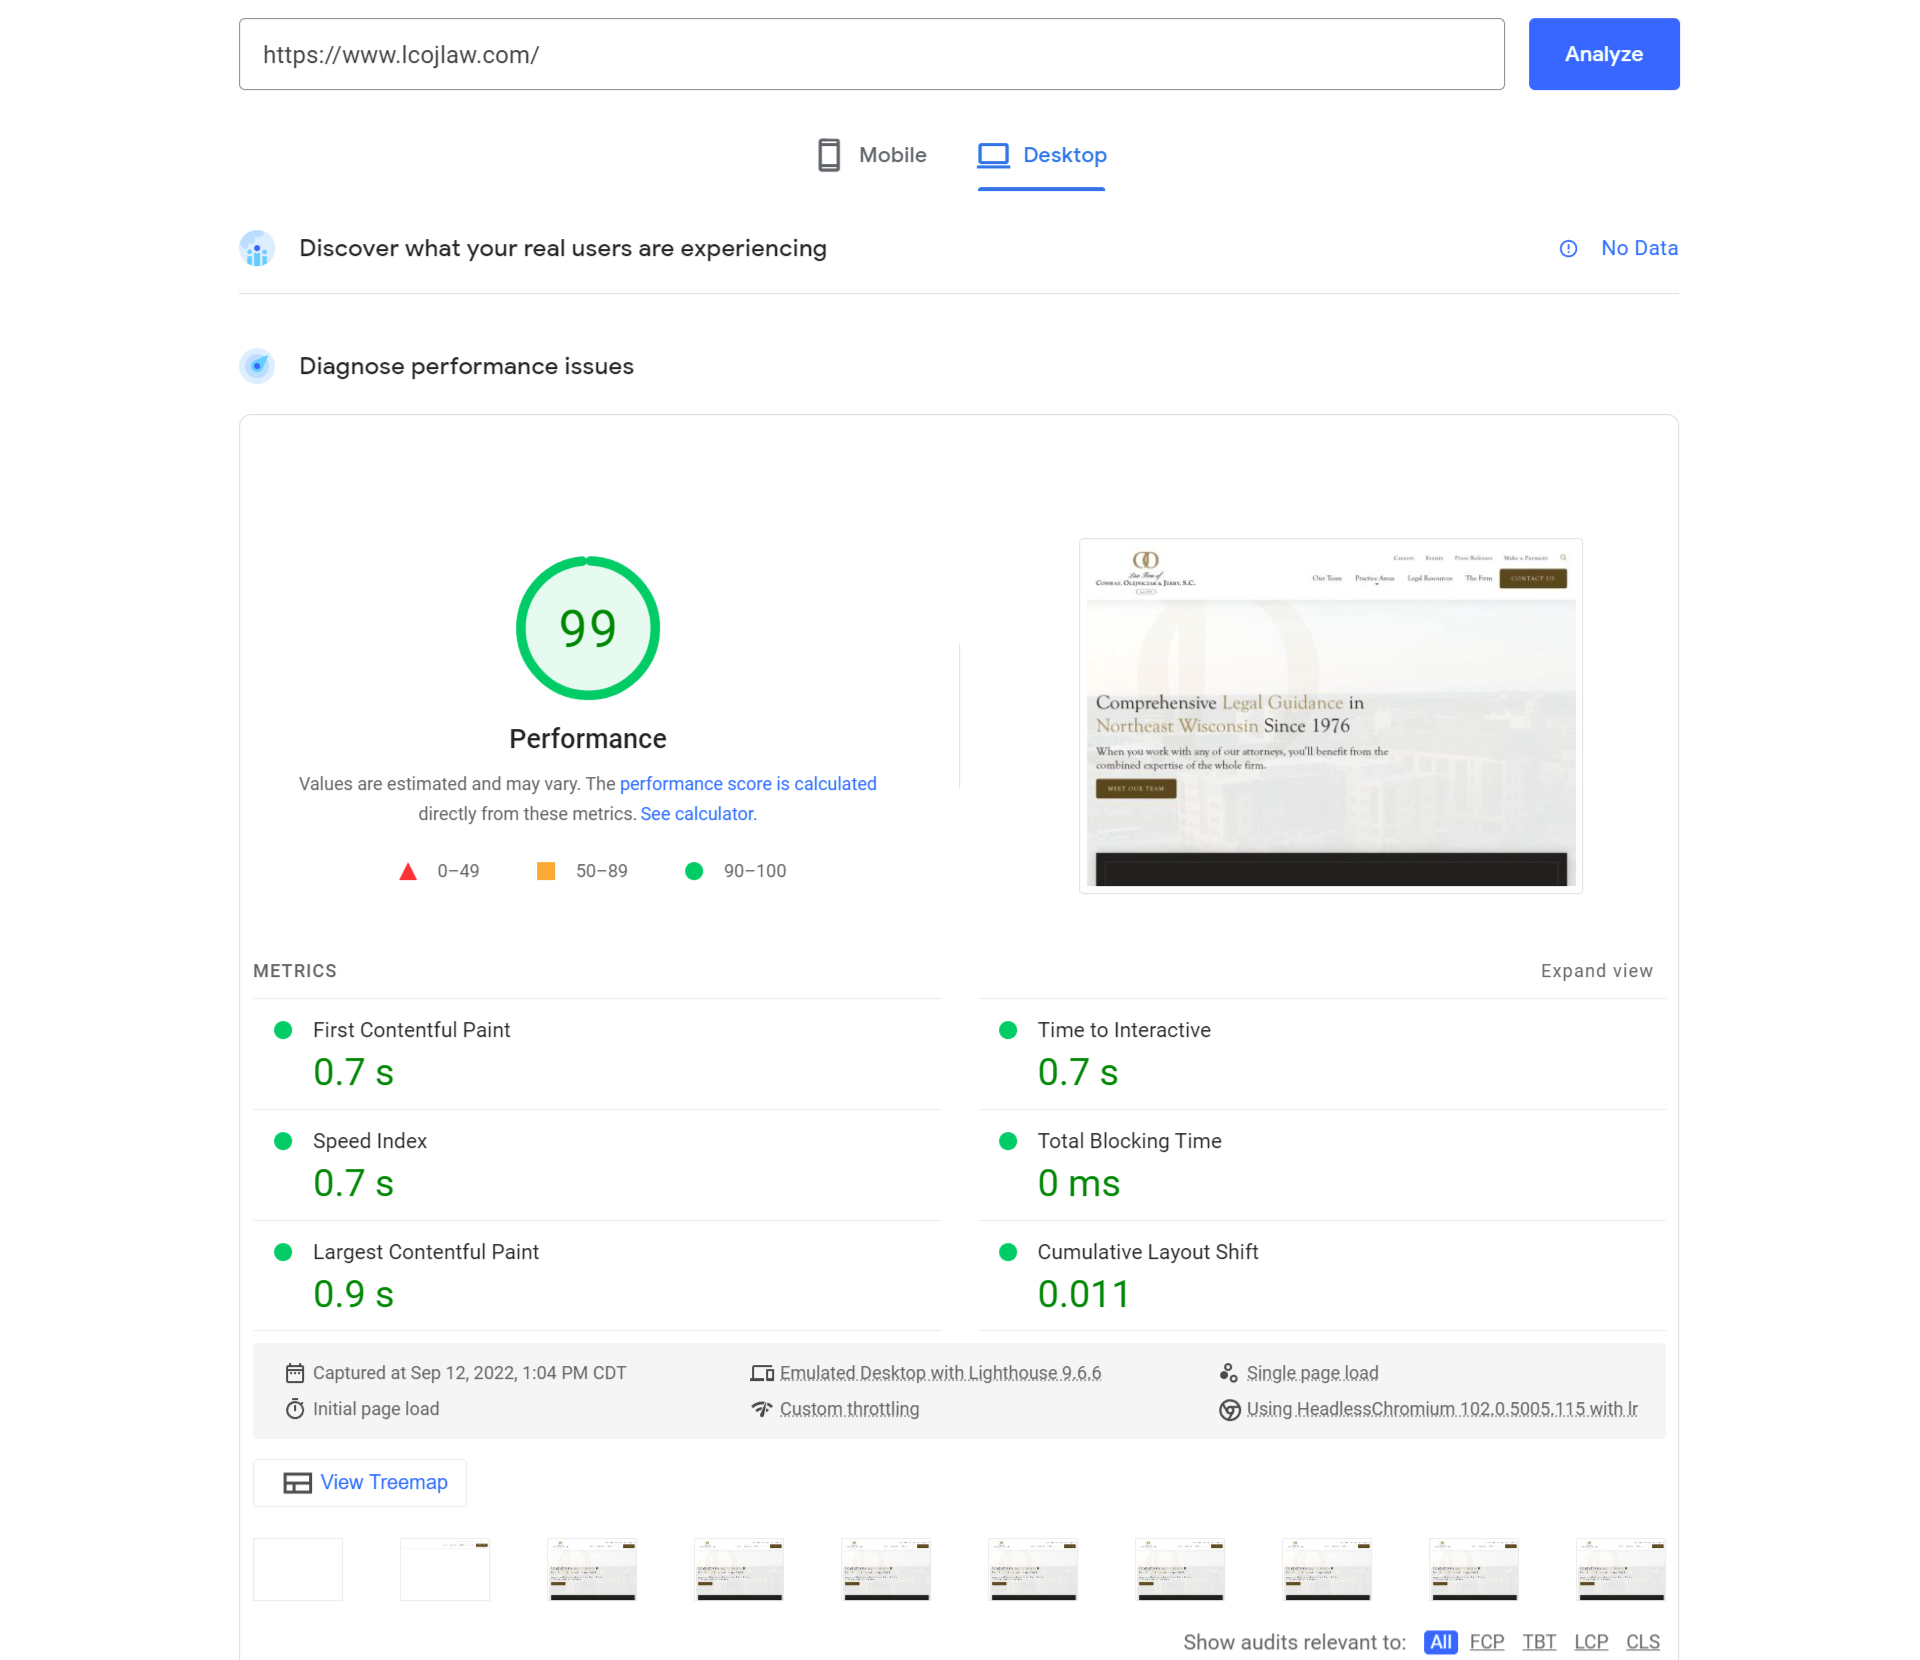Expand the Cumulative Layout Shift metric
Screen dimensions: 1920x1660
click(1147, 1252)
